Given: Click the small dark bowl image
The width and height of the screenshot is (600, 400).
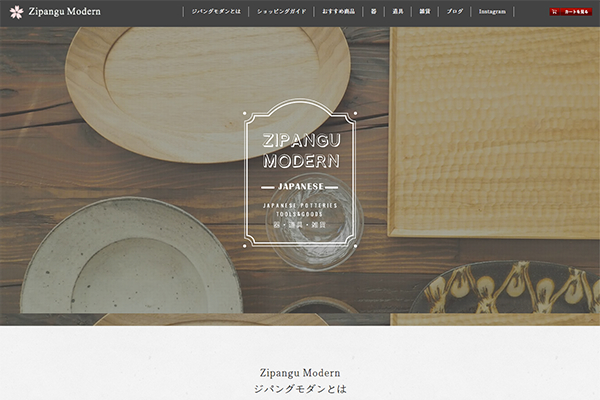Looking at the screenshot, I should coord(320,305).
